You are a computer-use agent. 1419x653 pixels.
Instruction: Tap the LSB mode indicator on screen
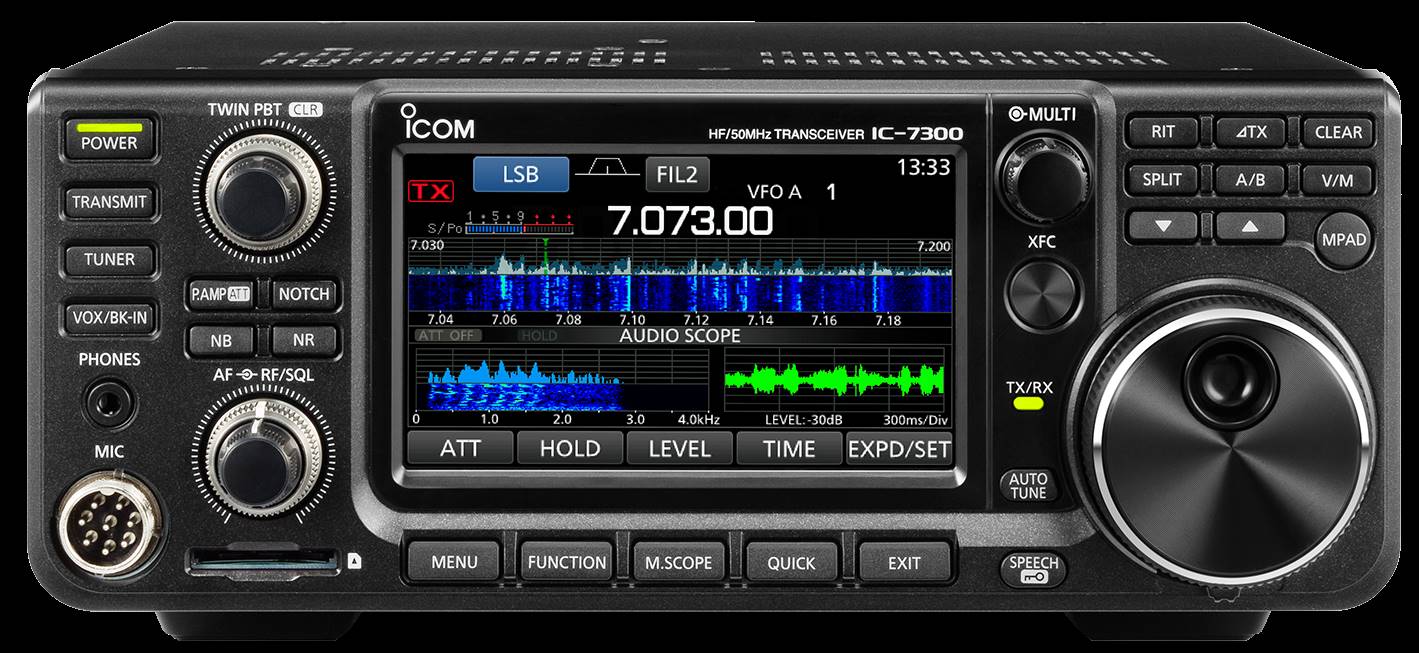coord(521,174)
